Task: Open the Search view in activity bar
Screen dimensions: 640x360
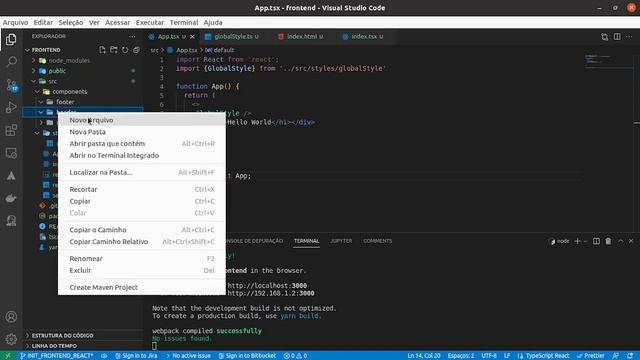Action: coord(11,62)
